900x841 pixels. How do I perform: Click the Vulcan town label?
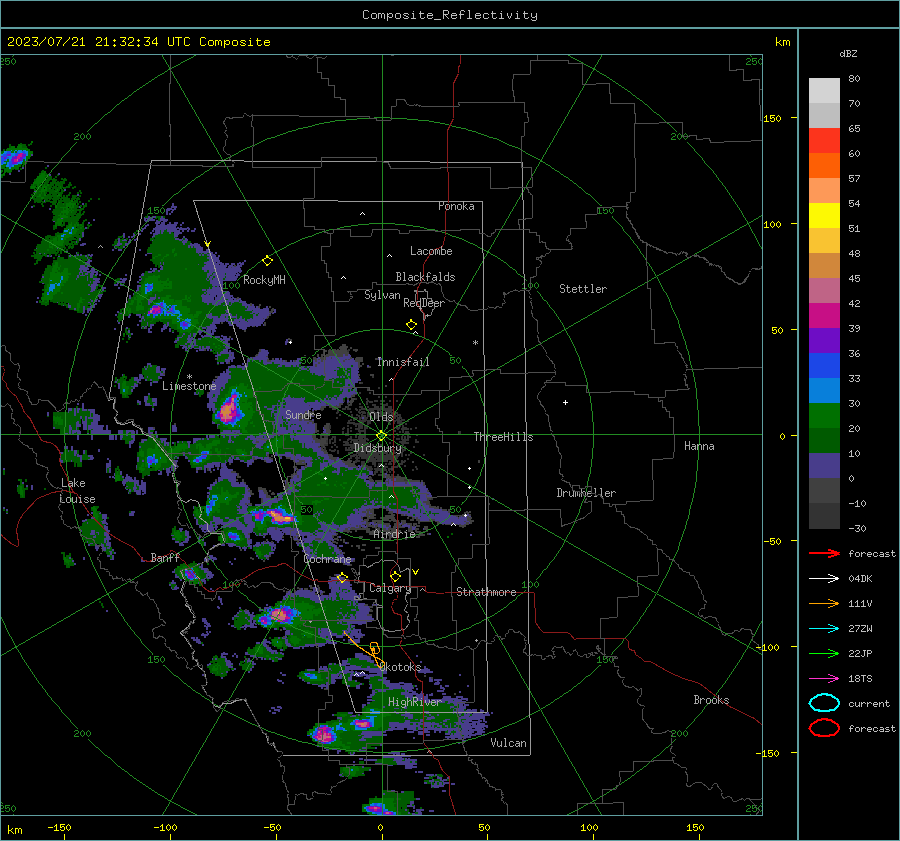[508, 743]
